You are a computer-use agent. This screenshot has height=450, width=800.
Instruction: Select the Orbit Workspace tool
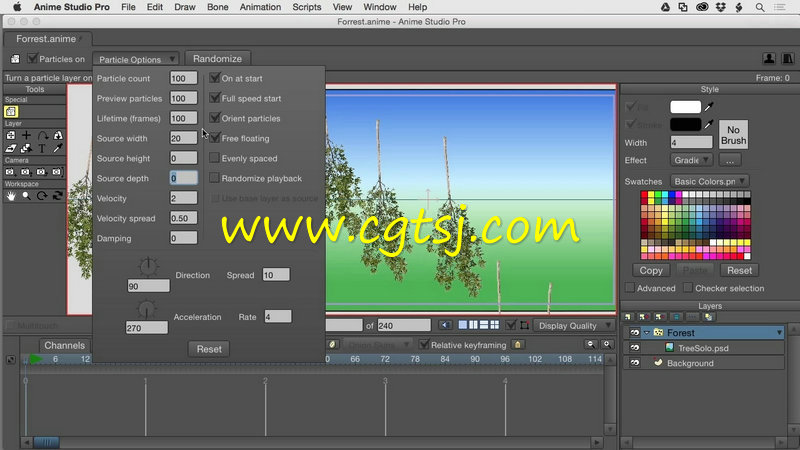click(x=58, y=196)
